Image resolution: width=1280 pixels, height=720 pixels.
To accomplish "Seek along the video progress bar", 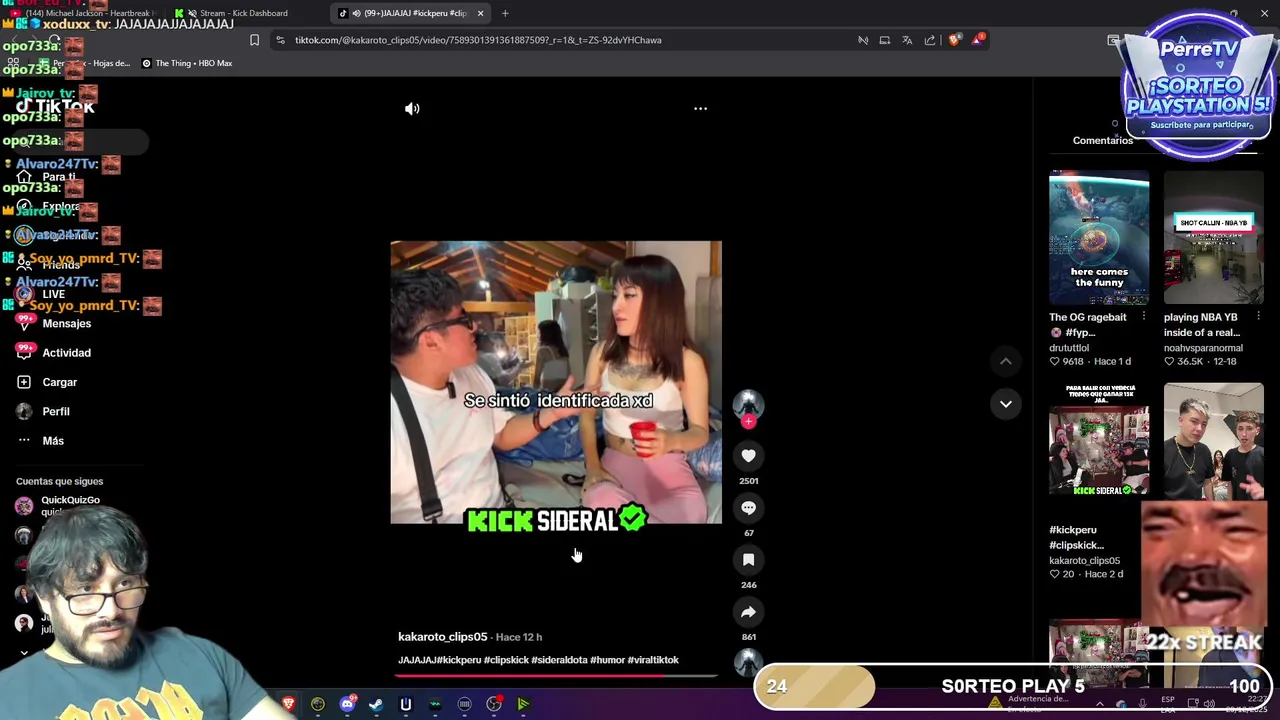I will coord(556,676).
